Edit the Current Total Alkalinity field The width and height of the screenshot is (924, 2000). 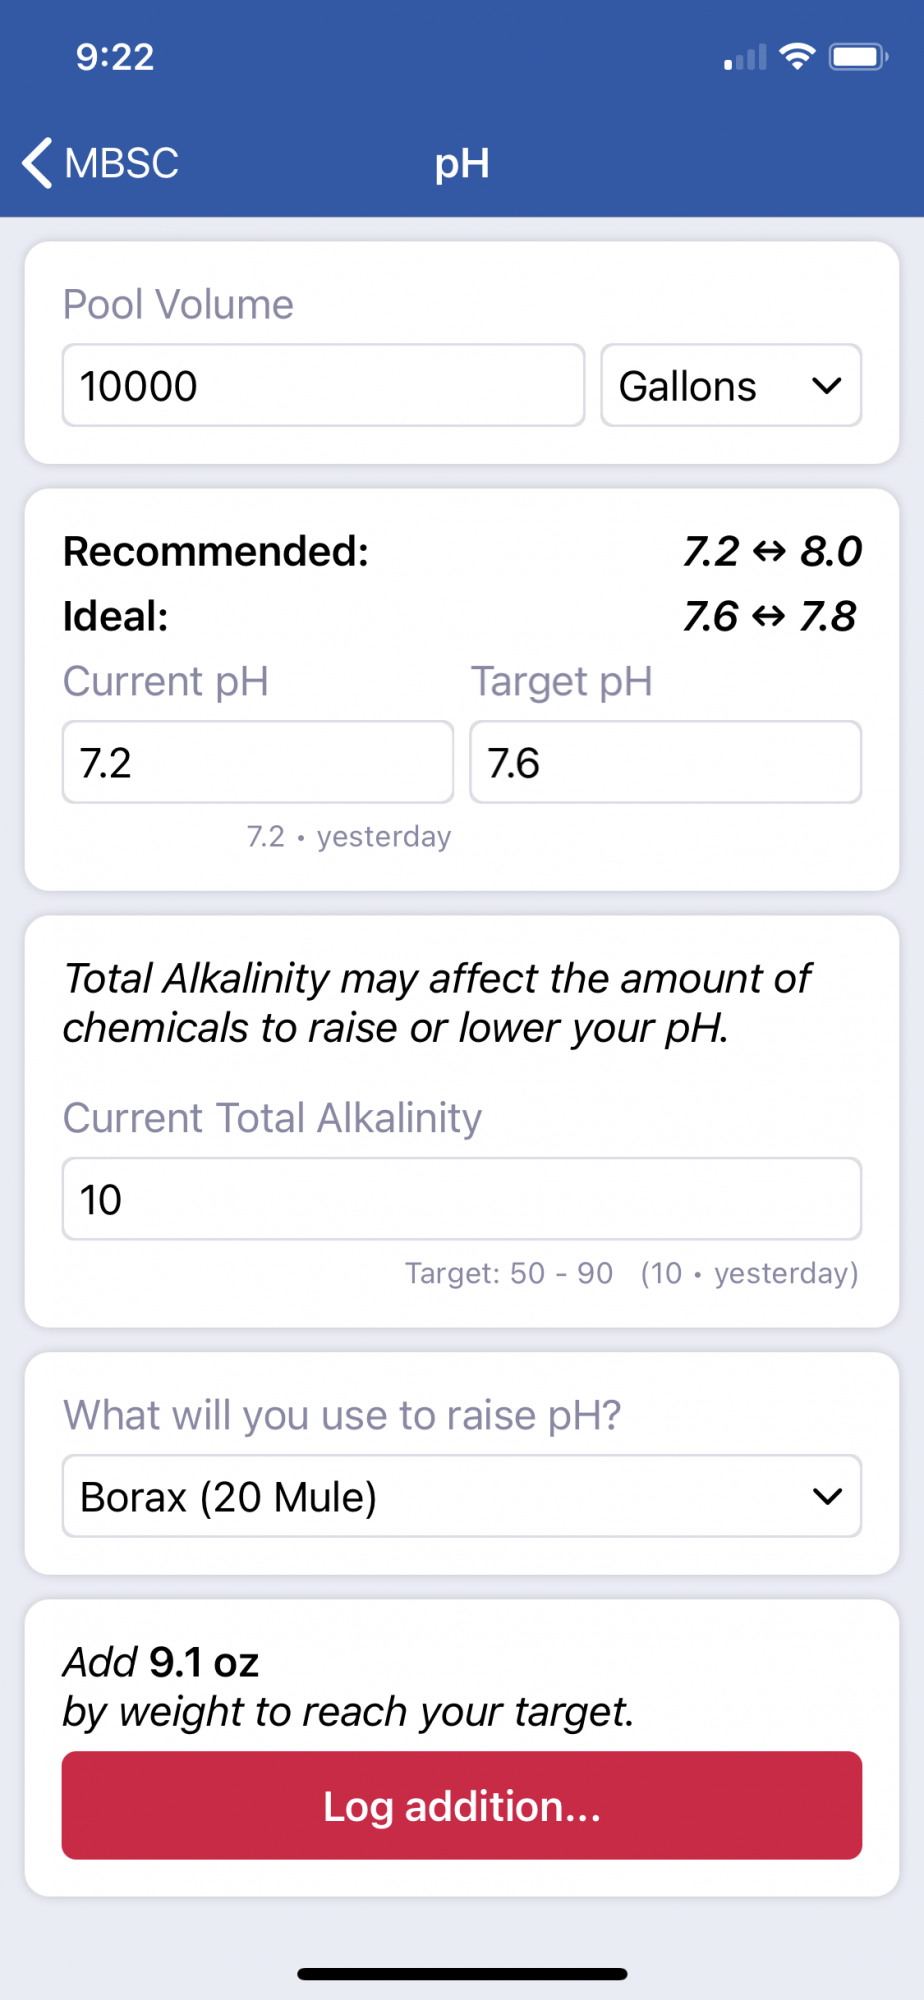[462, 1199]
